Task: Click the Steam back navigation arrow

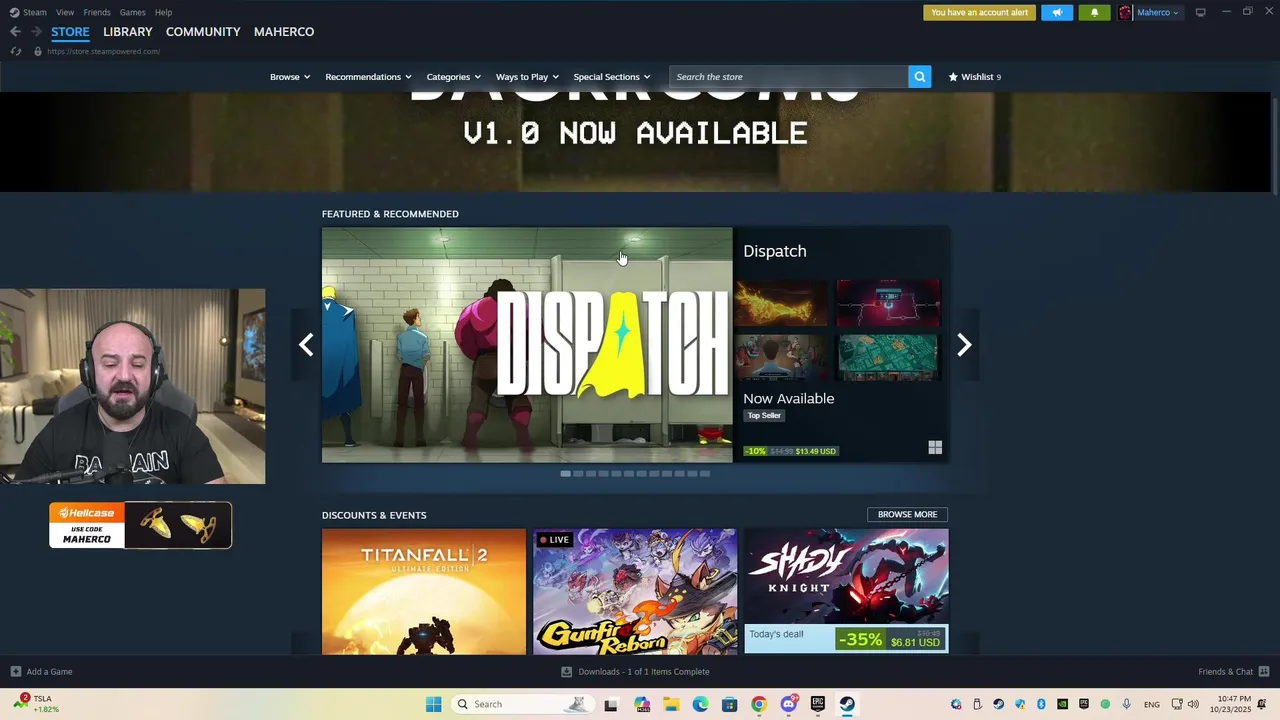Action: point(15,32)
